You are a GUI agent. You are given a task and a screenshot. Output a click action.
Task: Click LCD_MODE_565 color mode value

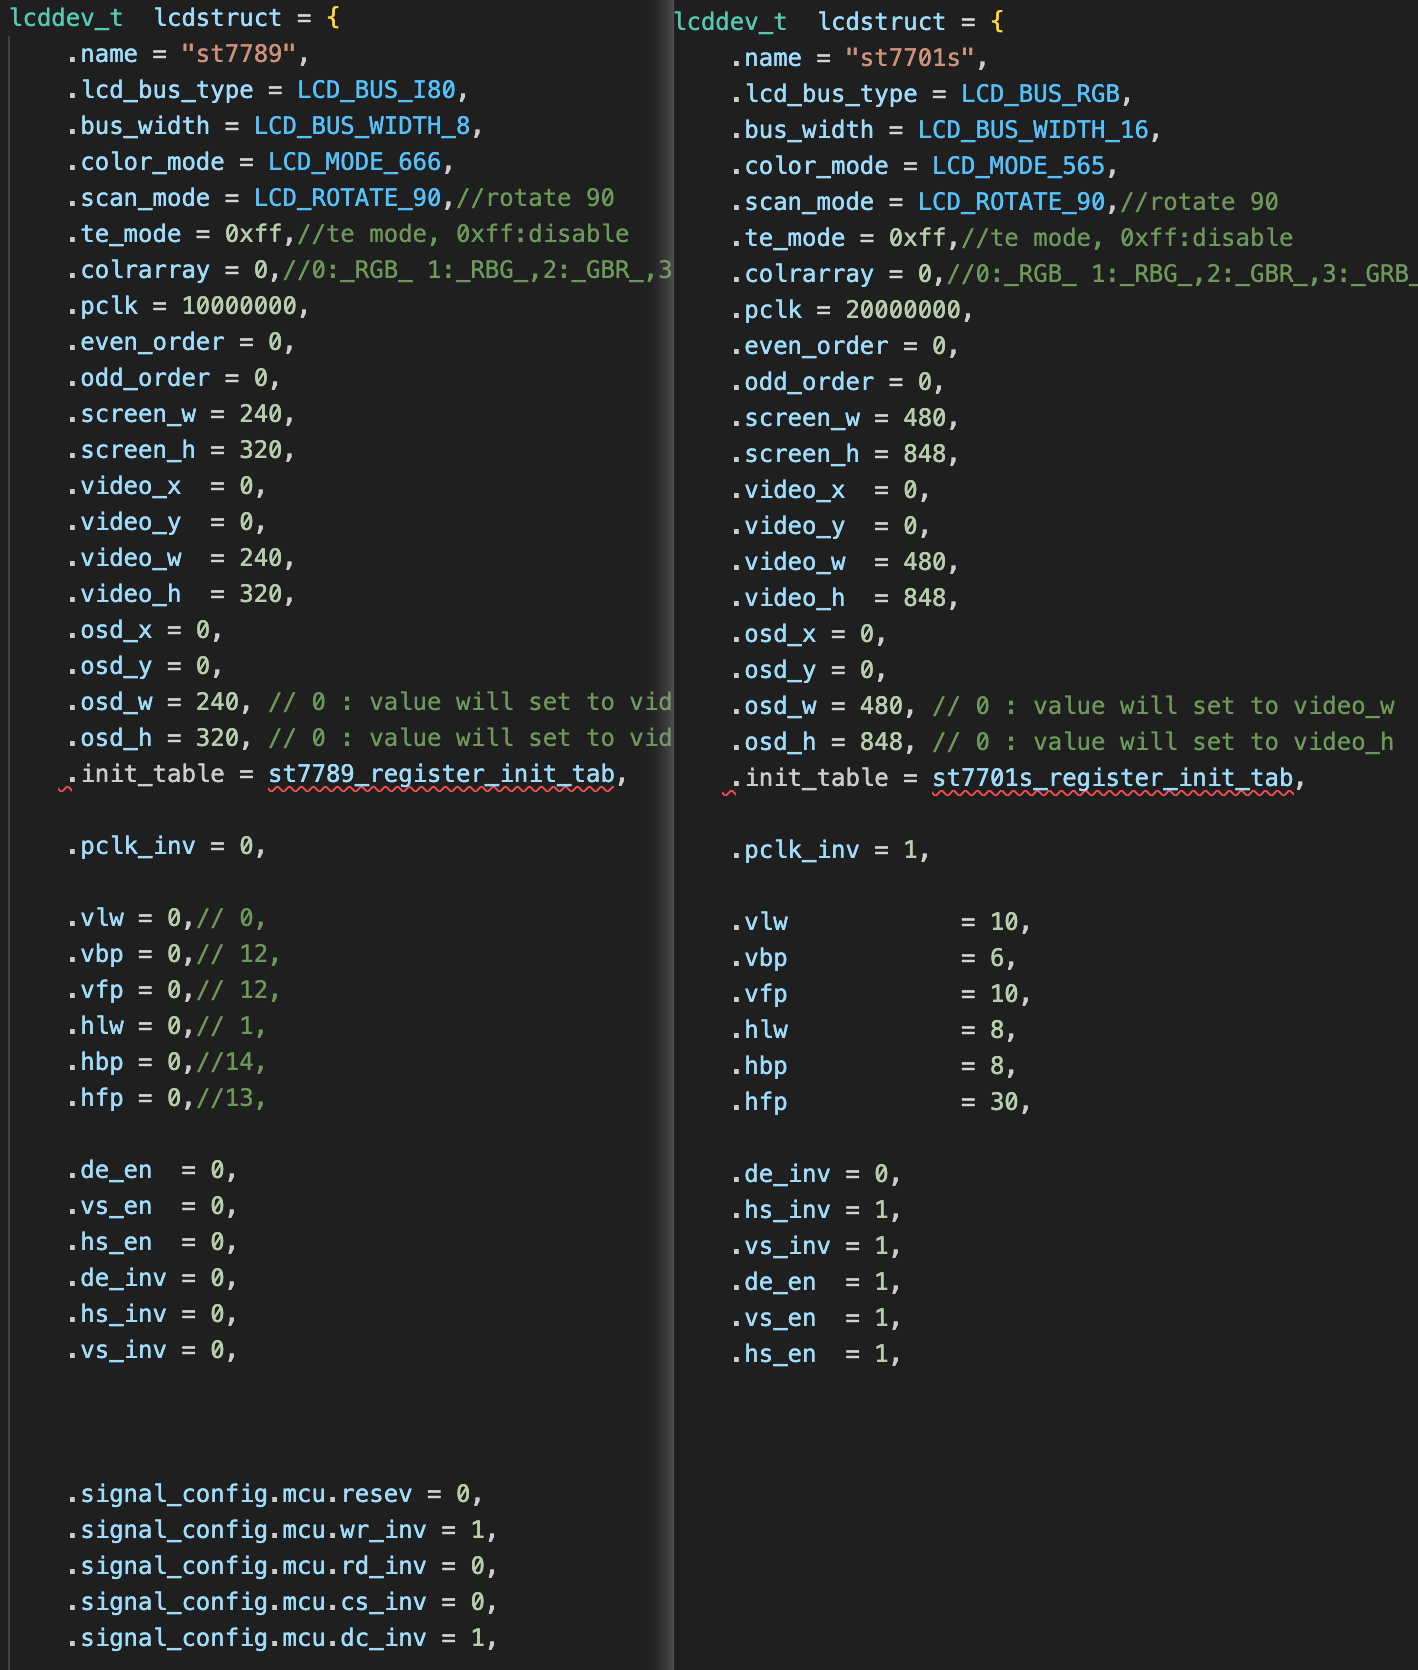point(1018,166)
